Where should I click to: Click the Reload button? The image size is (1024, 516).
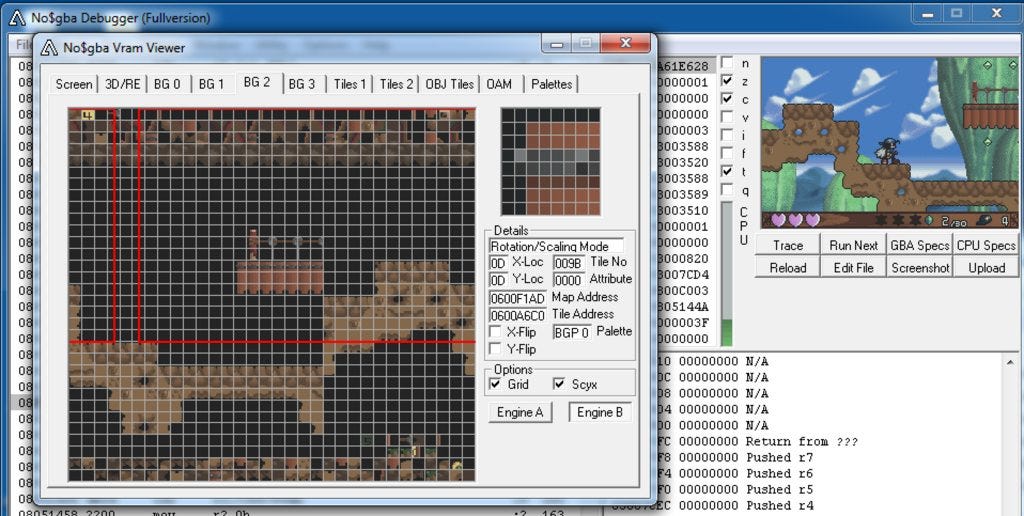(x=788, y=267)
